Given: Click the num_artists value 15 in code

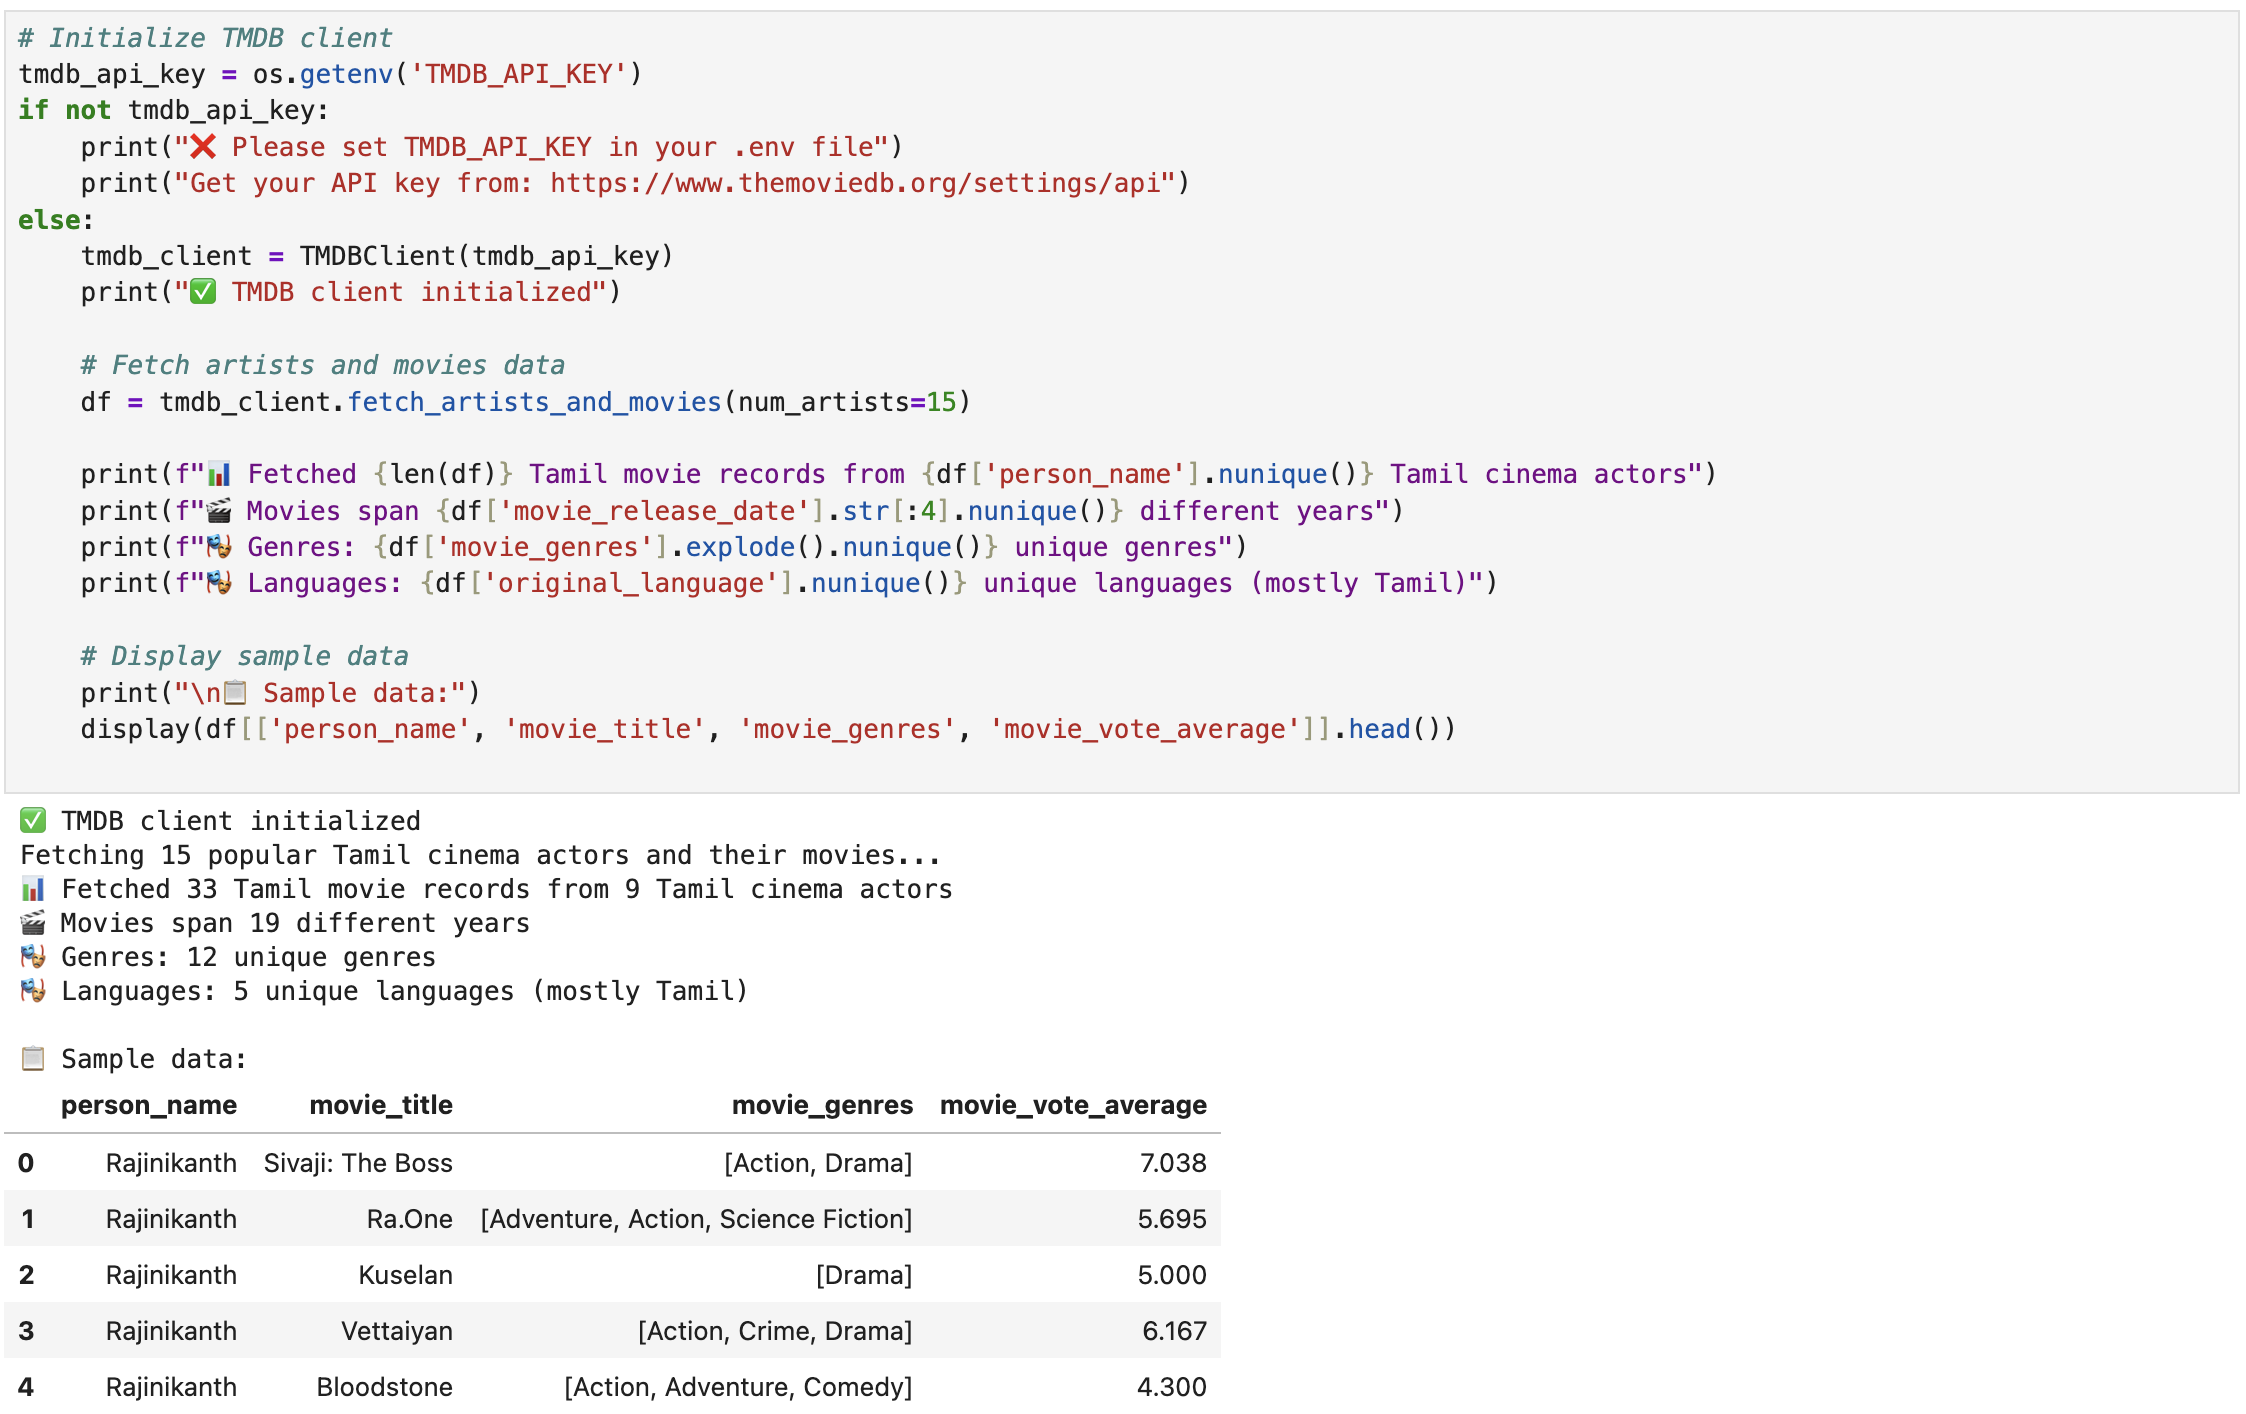Looking at the screenshot, I should tap(941, 402).
